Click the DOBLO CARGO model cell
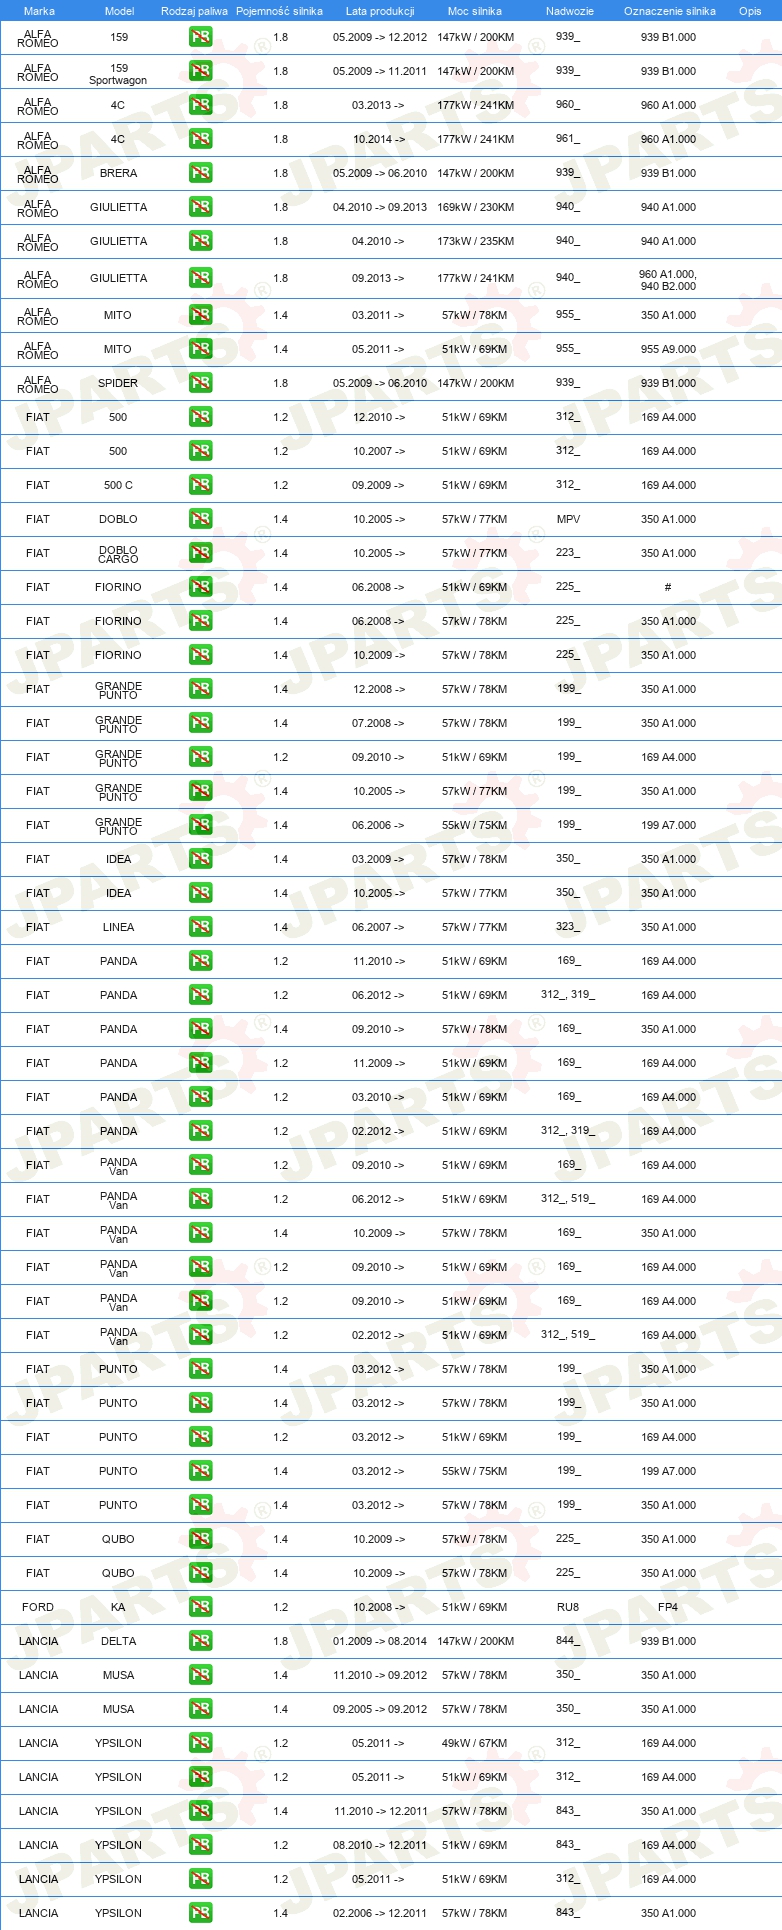The width and height of the screenshot is (782, 1930). [118, 554]
